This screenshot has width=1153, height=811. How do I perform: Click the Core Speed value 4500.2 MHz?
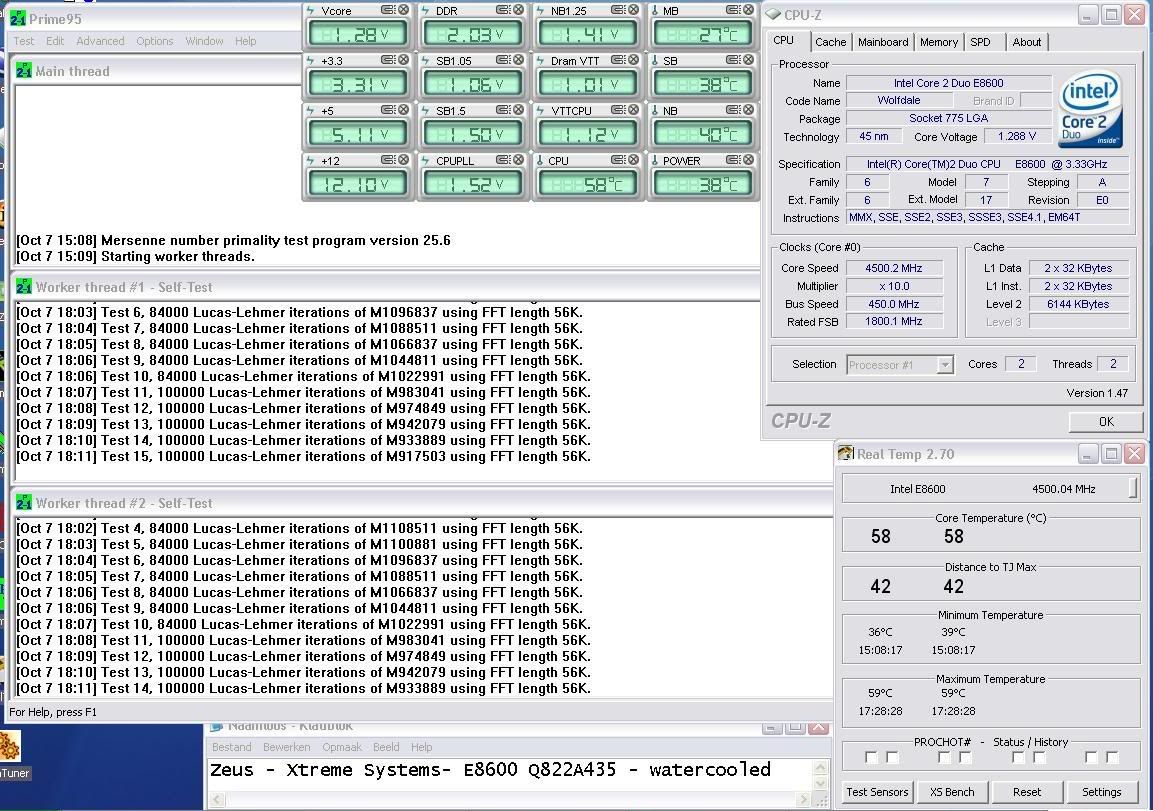(x=893, y=268)
